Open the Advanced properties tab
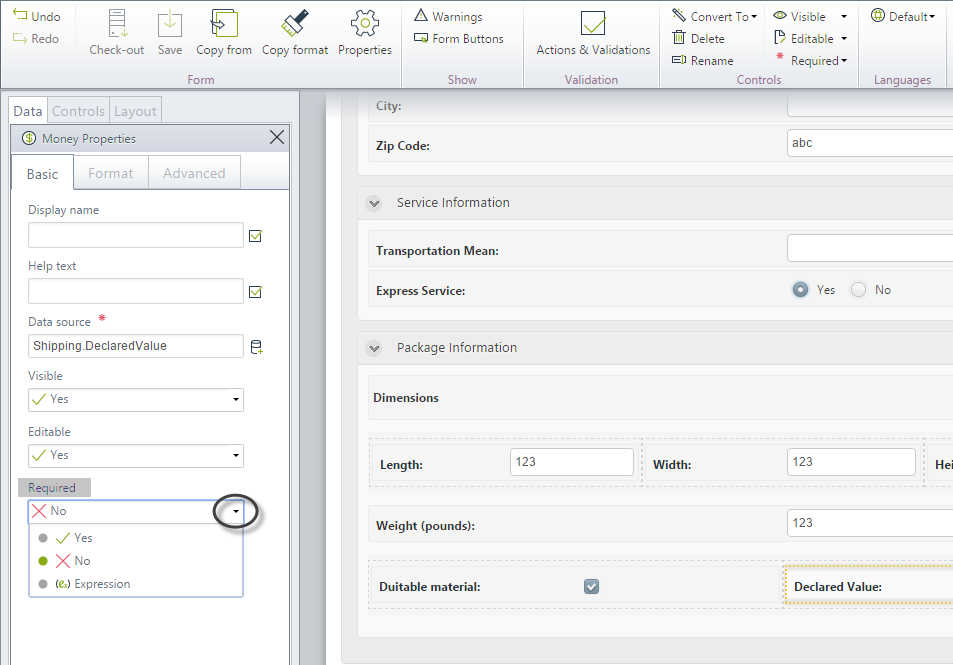 (x=194, y=173)
